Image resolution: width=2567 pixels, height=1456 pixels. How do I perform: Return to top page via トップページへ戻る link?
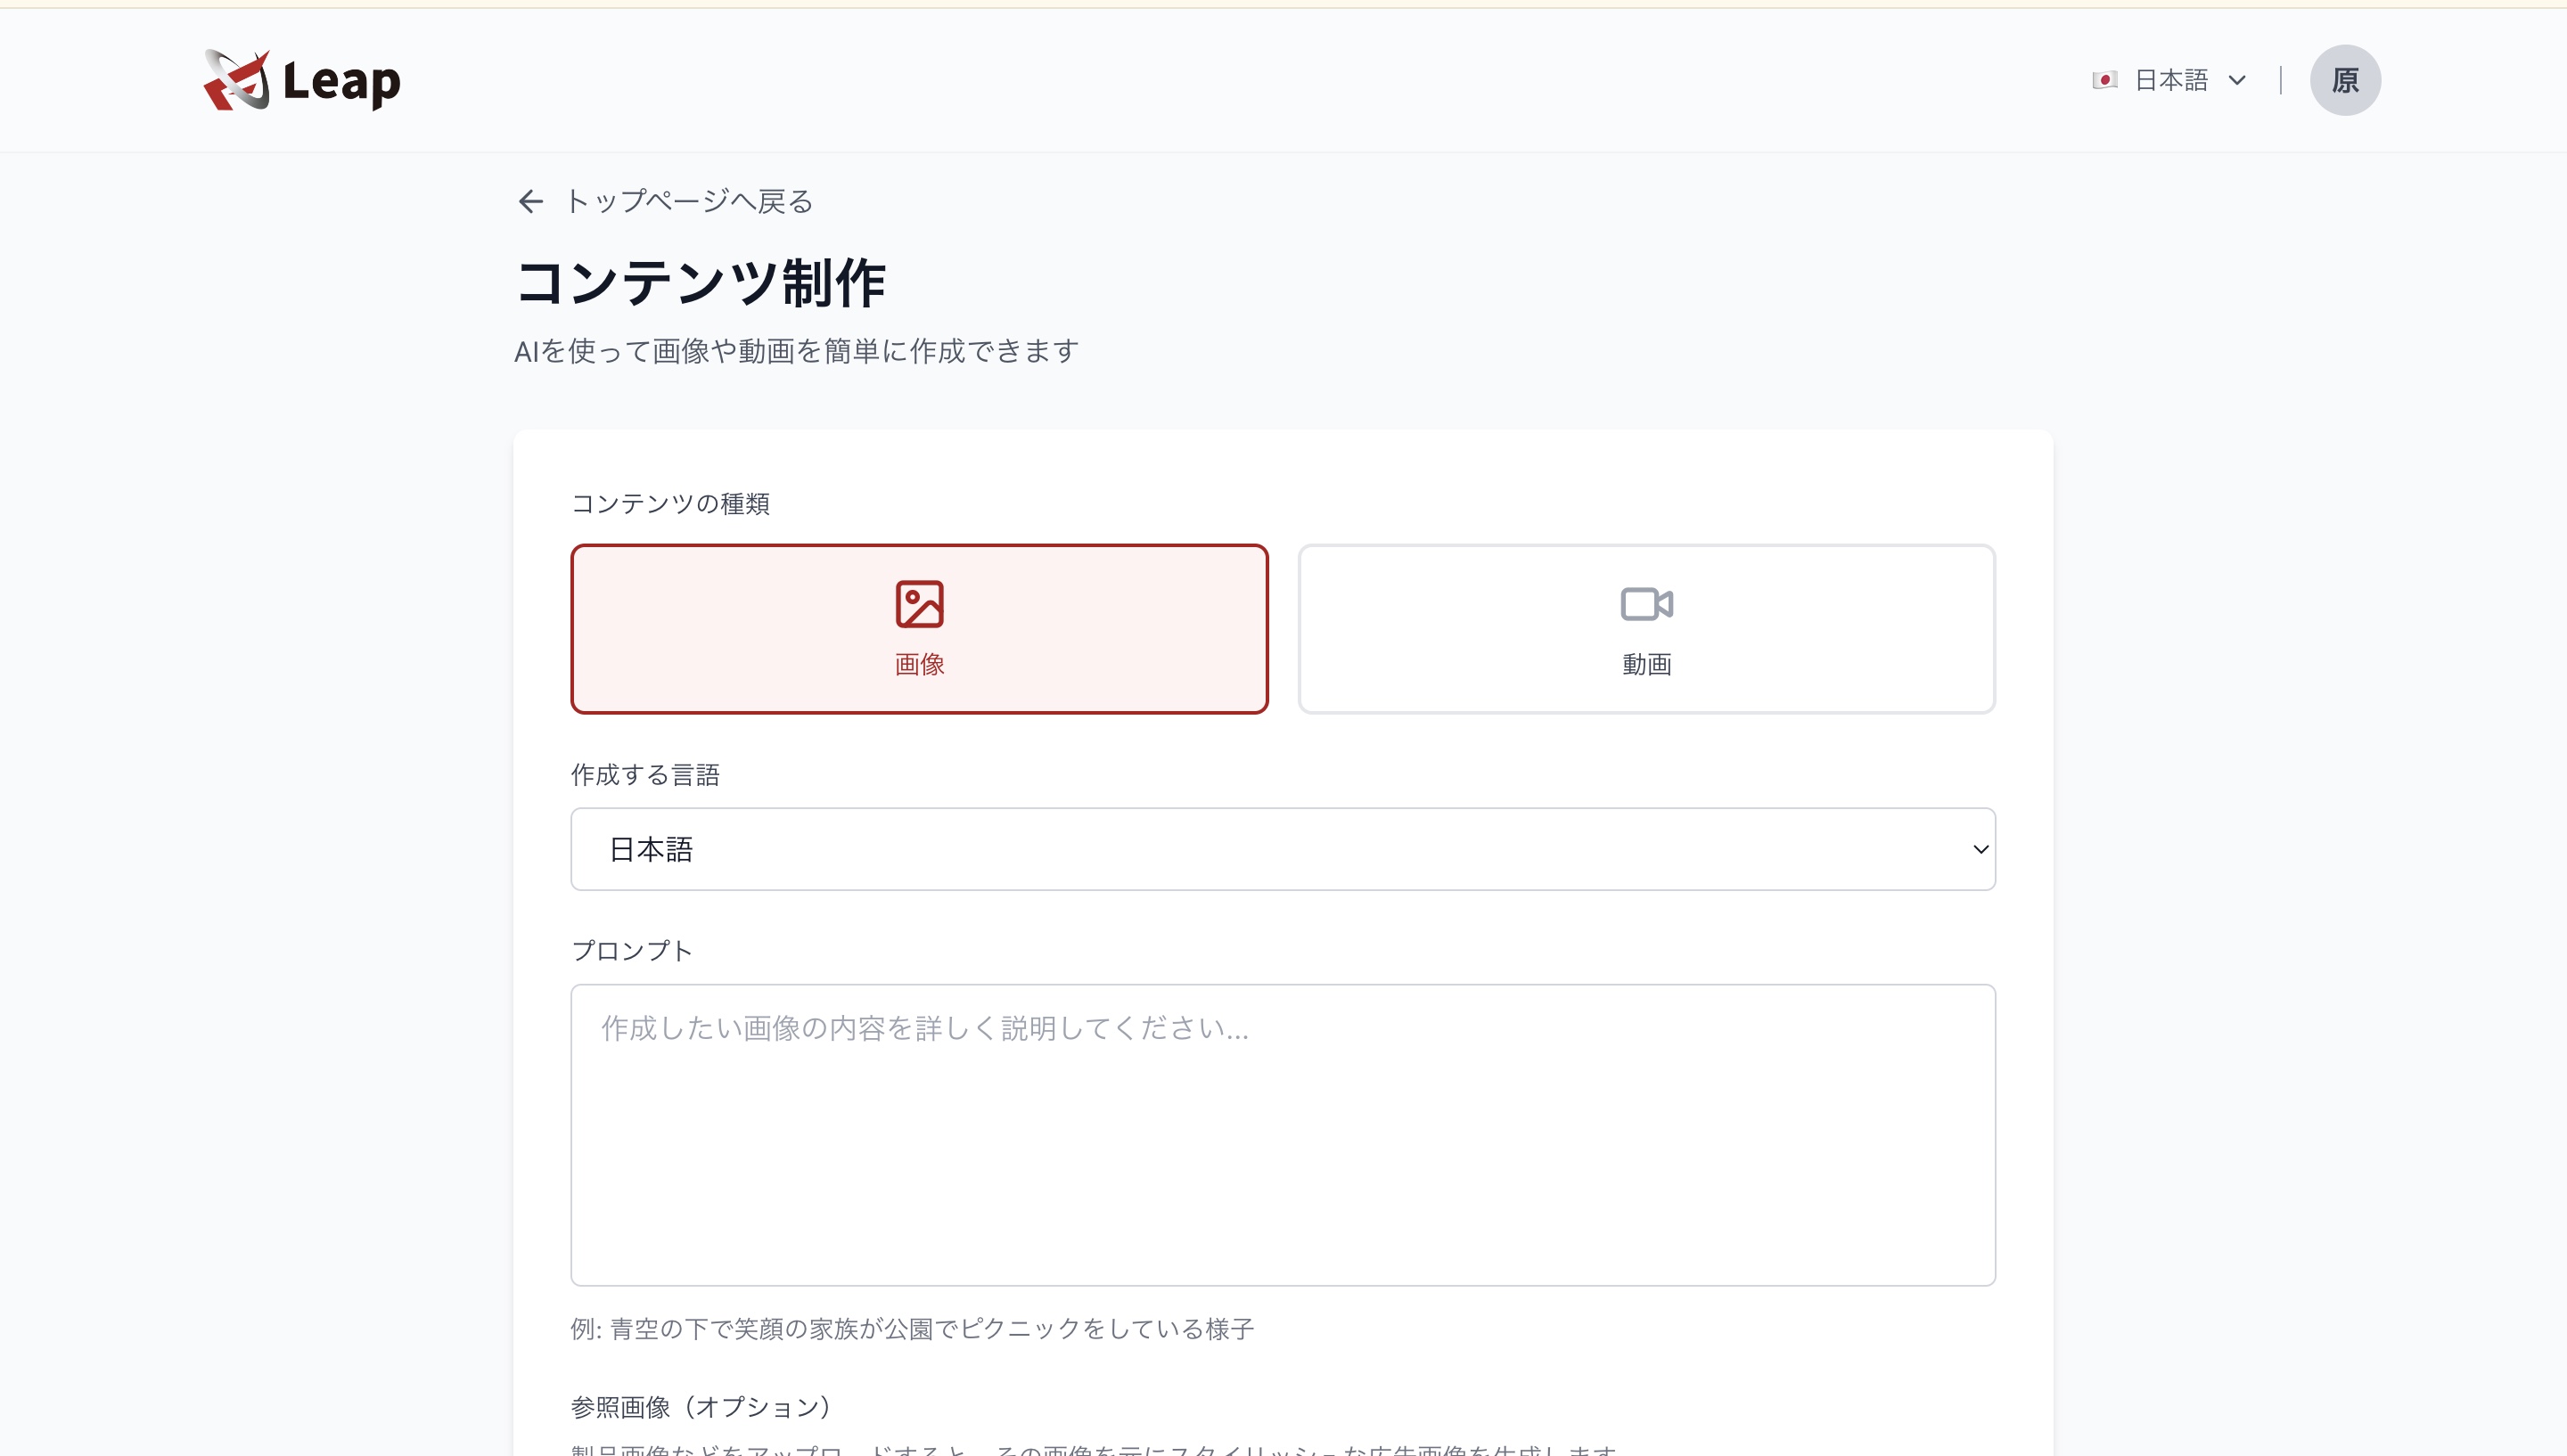pyautogui.click(x=687, y=201)
